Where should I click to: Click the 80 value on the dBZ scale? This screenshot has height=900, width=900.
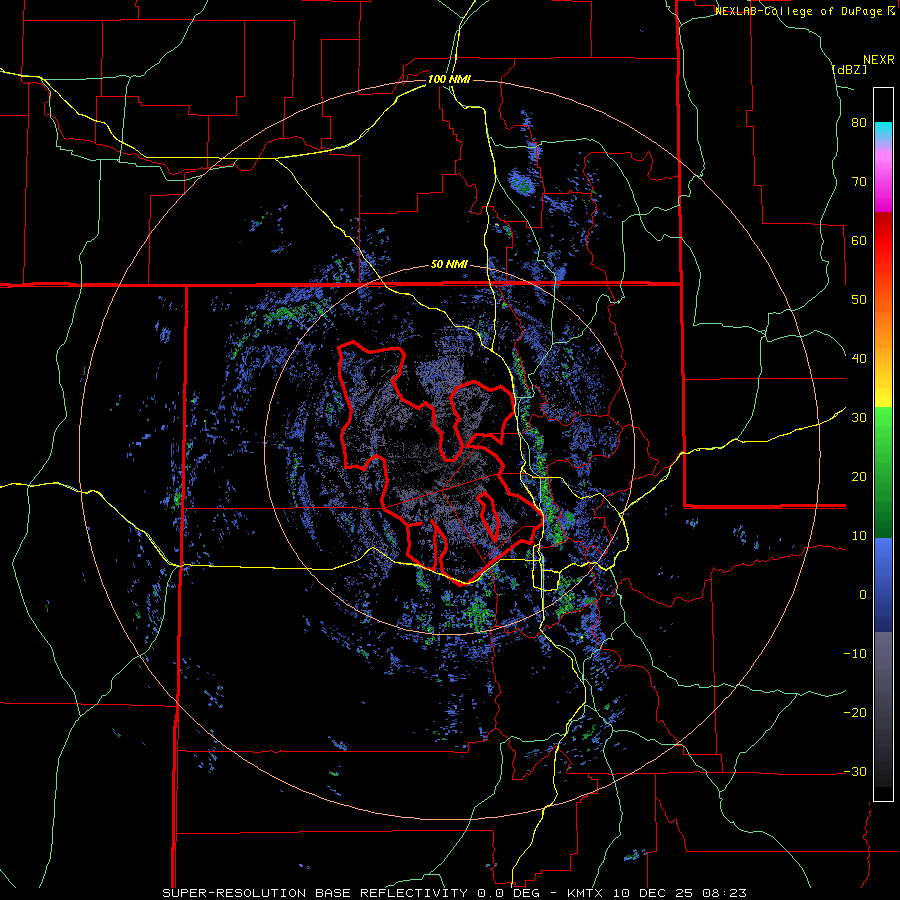[859, 123]
